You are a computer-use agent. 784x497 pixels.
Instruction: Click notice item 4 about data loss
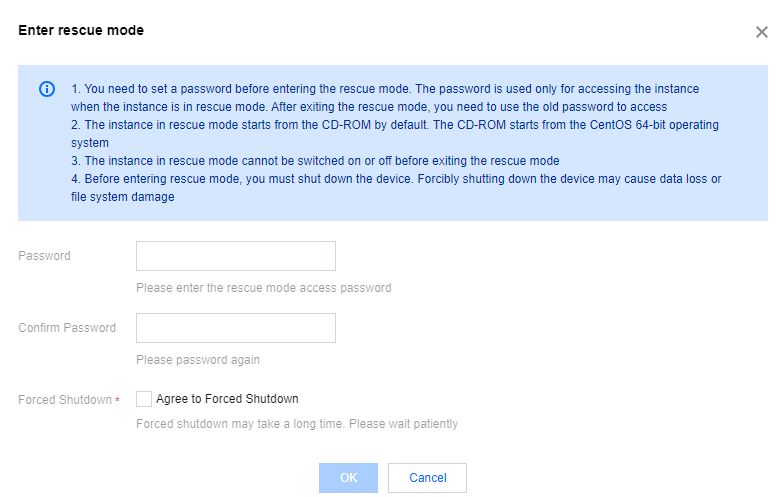[396, 188]
